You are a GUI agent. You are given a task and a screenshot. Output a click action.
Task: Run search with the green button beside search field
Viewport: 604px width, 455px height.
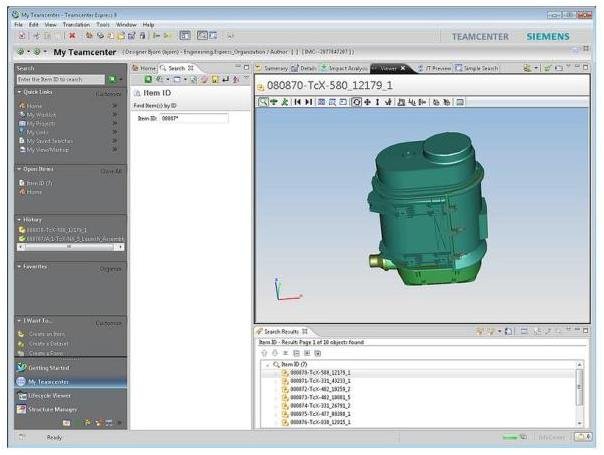(112, 79)
